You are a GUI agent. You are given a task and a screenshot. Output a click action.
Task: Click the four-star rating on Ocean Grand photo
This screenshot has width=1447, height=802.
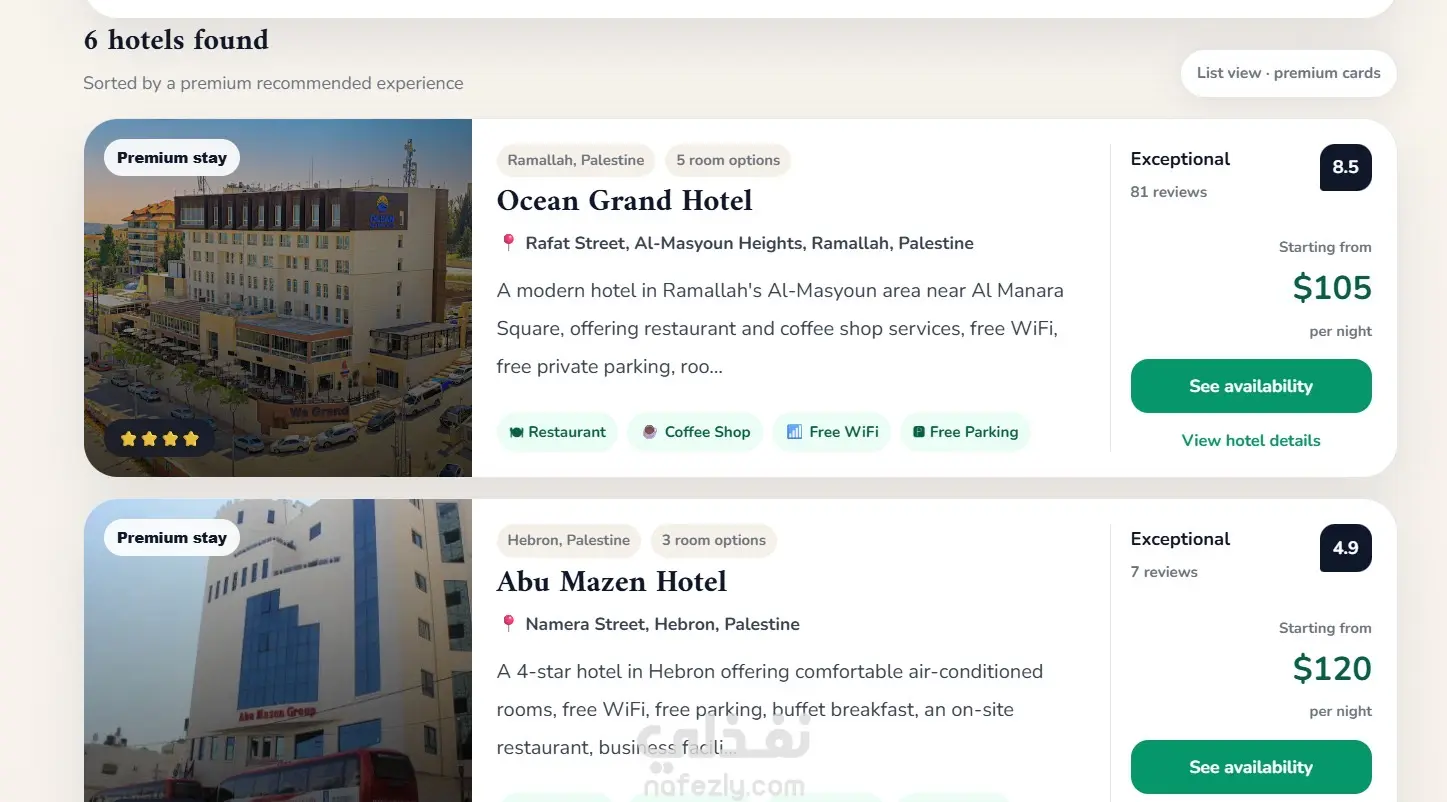(160, 438)
